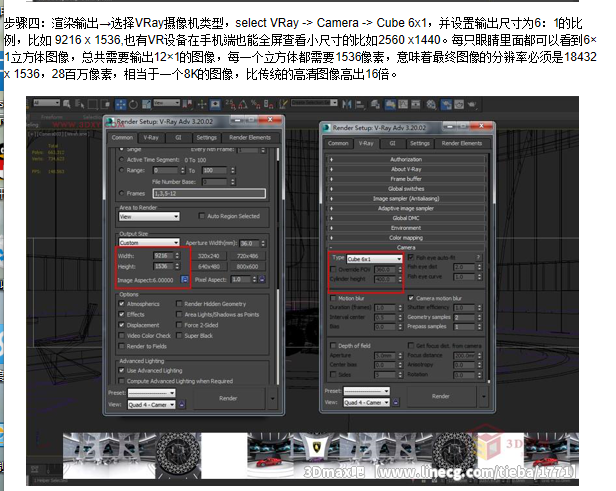Toggle Use Advanced Lighting checkbox
This screenshot has width=616, height=491.
pos(122,370)
